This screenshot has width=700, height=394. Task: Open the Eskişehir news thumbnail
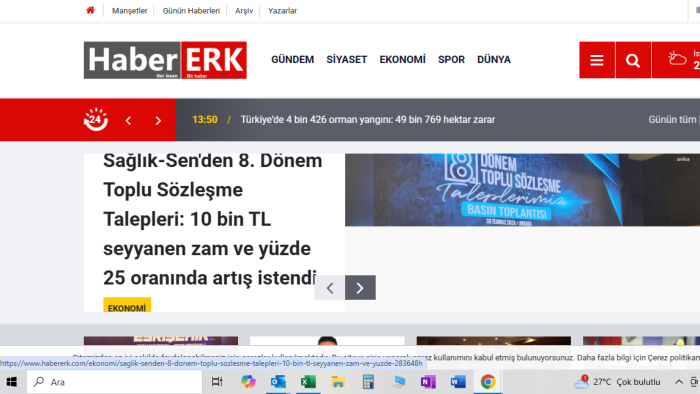[161, 341]
